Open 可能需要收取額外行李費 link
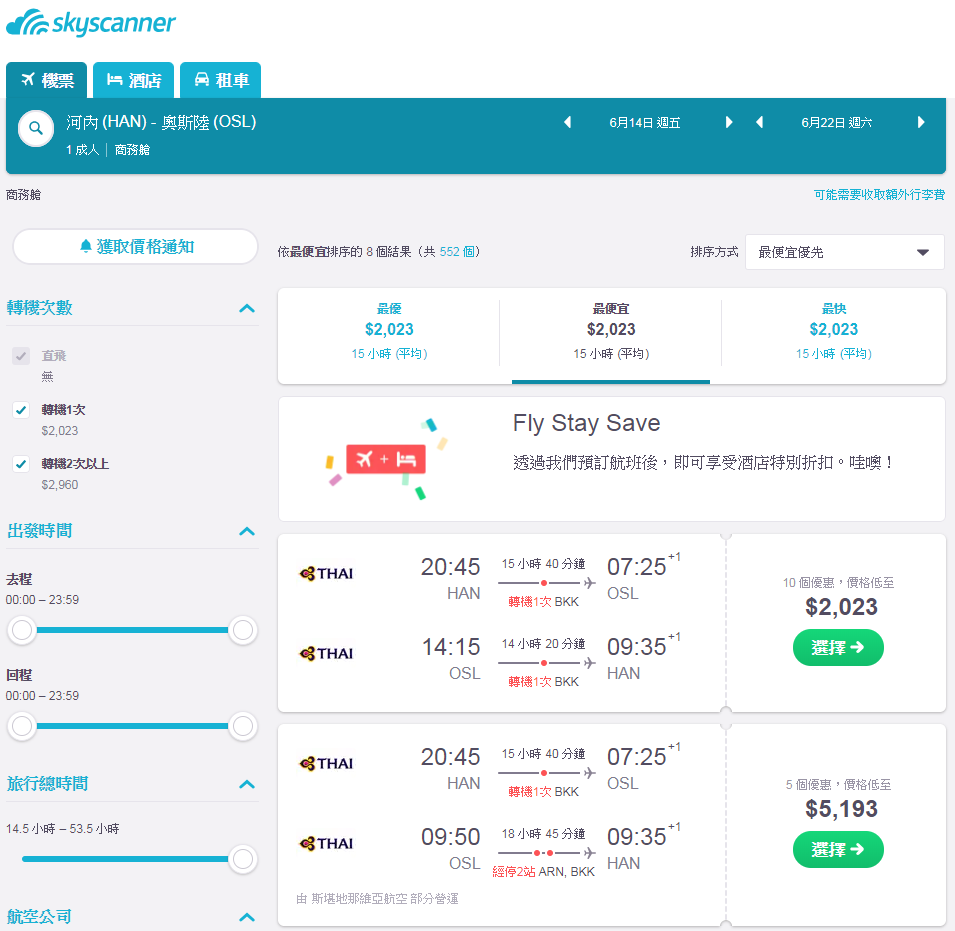This screenshot has height=931, width=955. coord(879,195)
